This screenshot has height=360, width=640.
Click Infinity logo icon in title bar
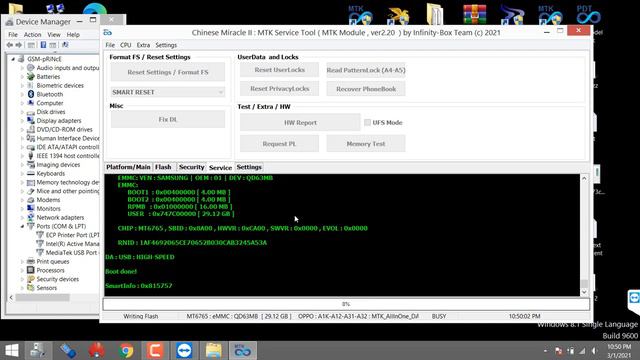108,32
